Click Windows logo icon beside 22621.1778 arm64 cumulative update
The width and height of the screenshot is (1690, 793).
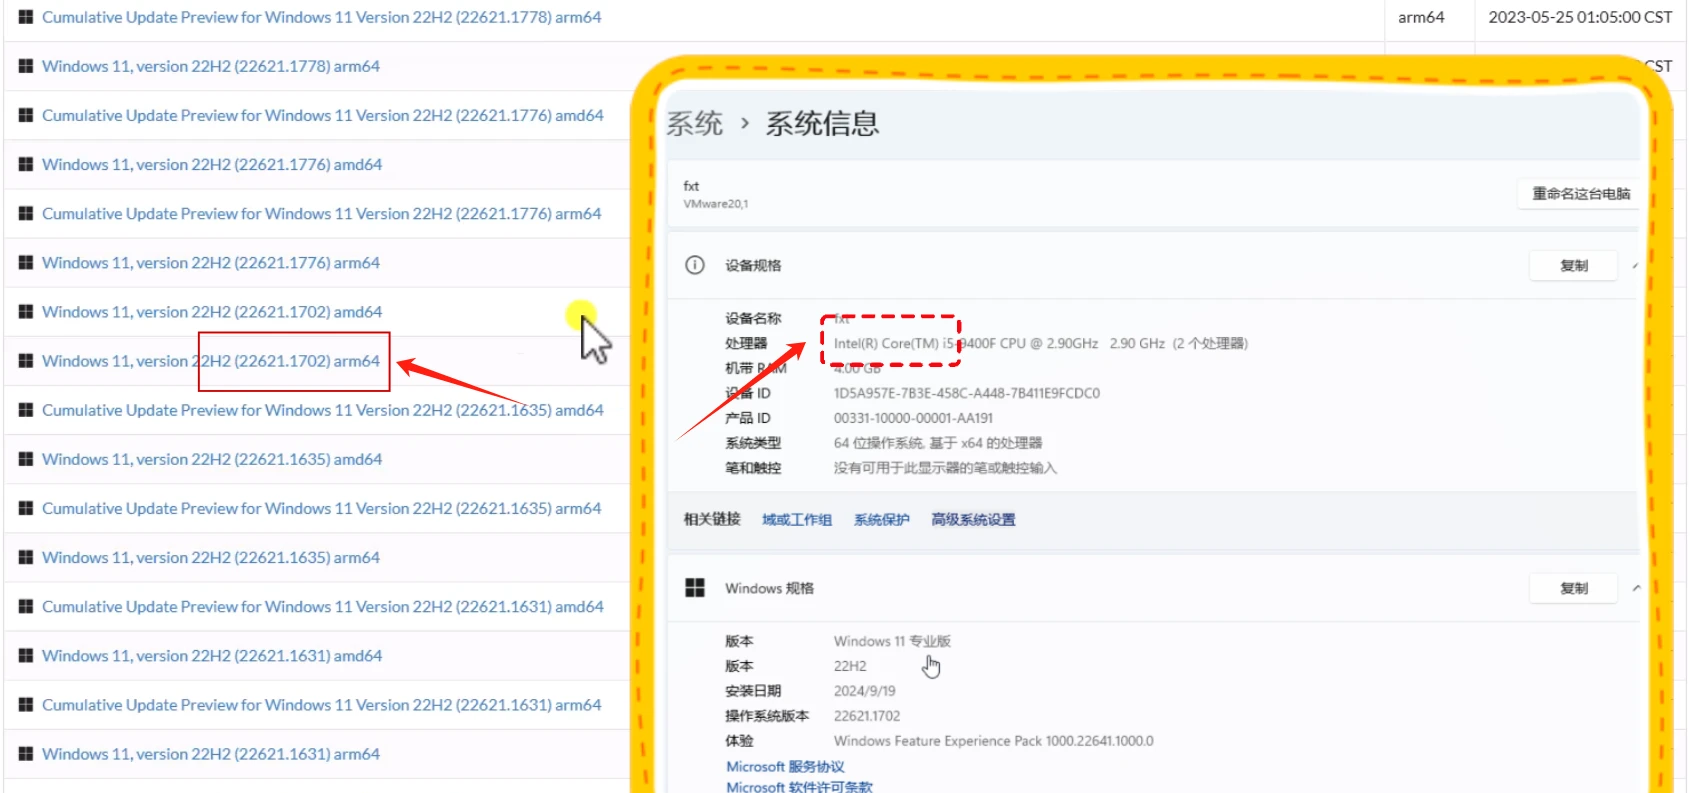pos(26,17)
